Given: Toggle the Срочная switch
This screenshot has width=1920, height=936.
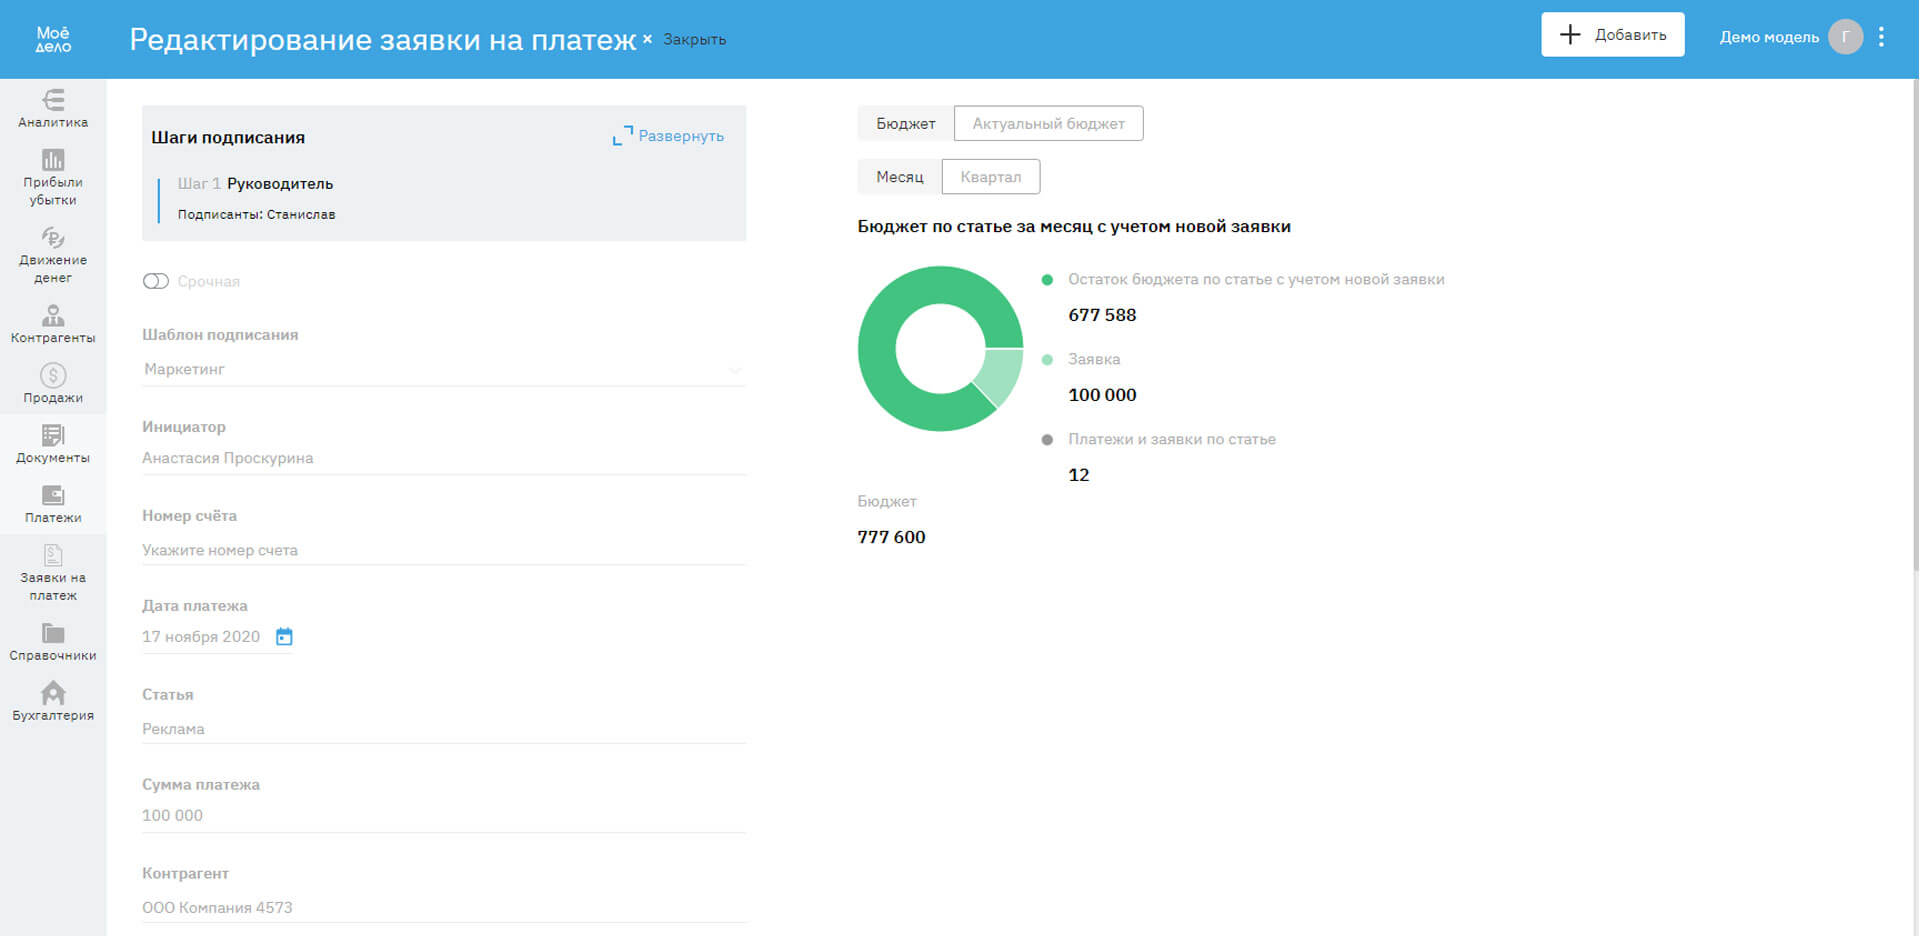Looking at the screenshot, I should tap(156, 281).
